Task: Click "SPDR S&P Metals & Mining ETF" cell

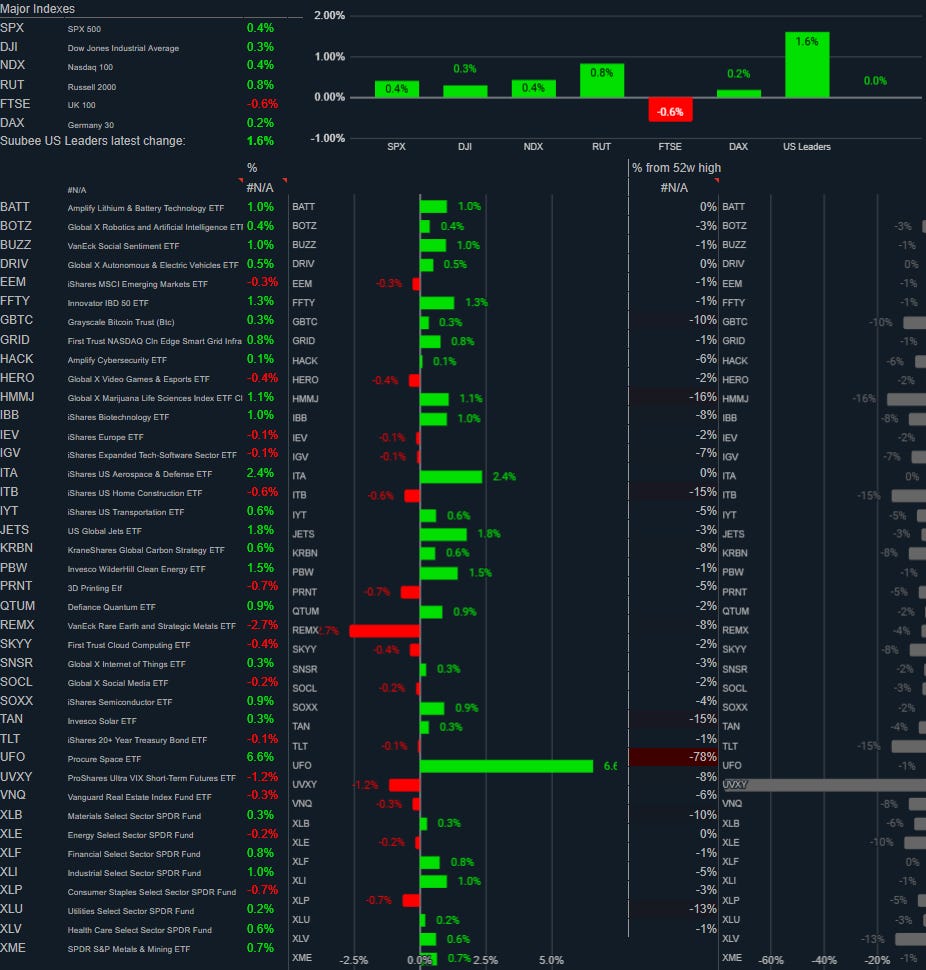Action: 129,950
